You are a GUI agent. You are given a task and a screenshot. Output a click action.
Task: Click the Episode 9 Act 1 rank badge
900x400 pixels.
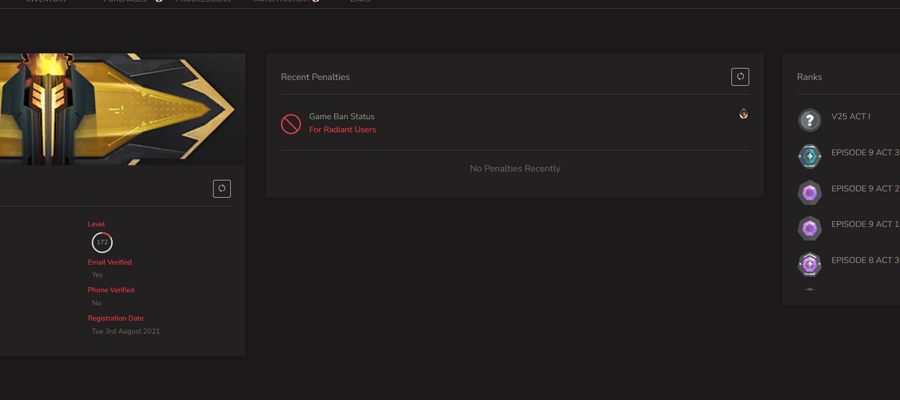point(809,228)
